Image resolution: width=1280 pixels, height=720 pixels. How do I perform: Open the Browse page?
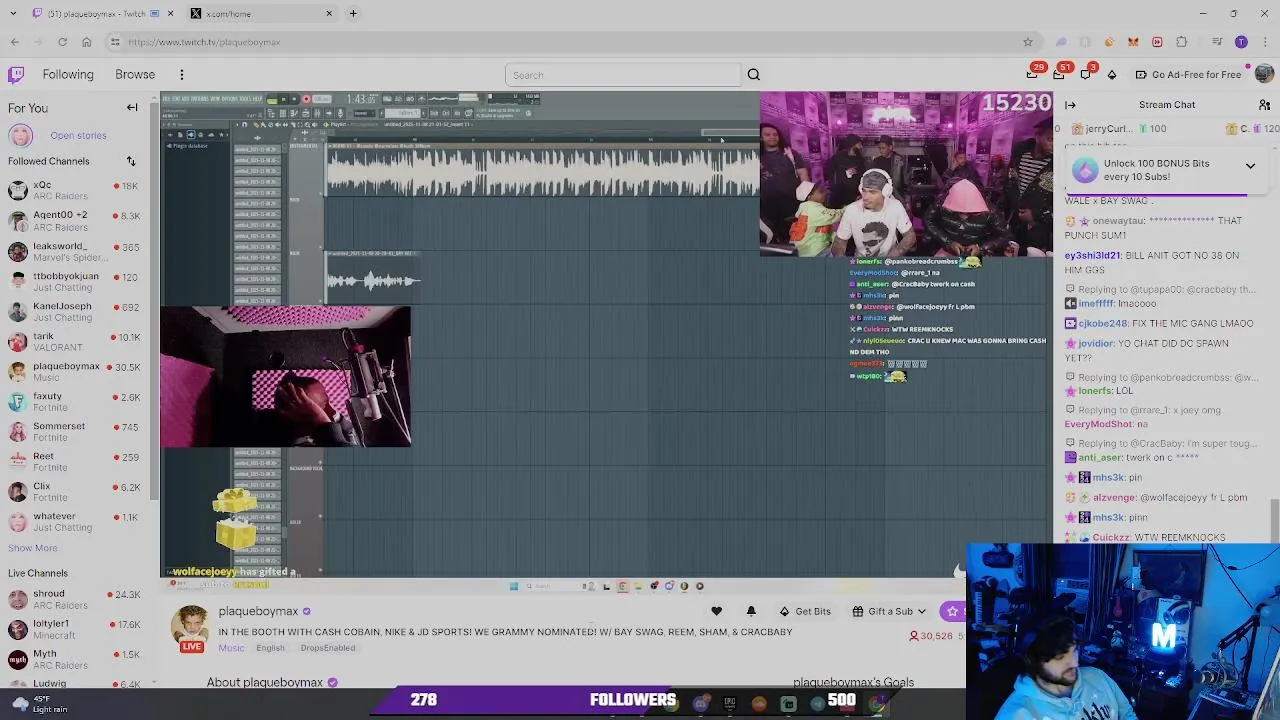[x=135, y=75]
